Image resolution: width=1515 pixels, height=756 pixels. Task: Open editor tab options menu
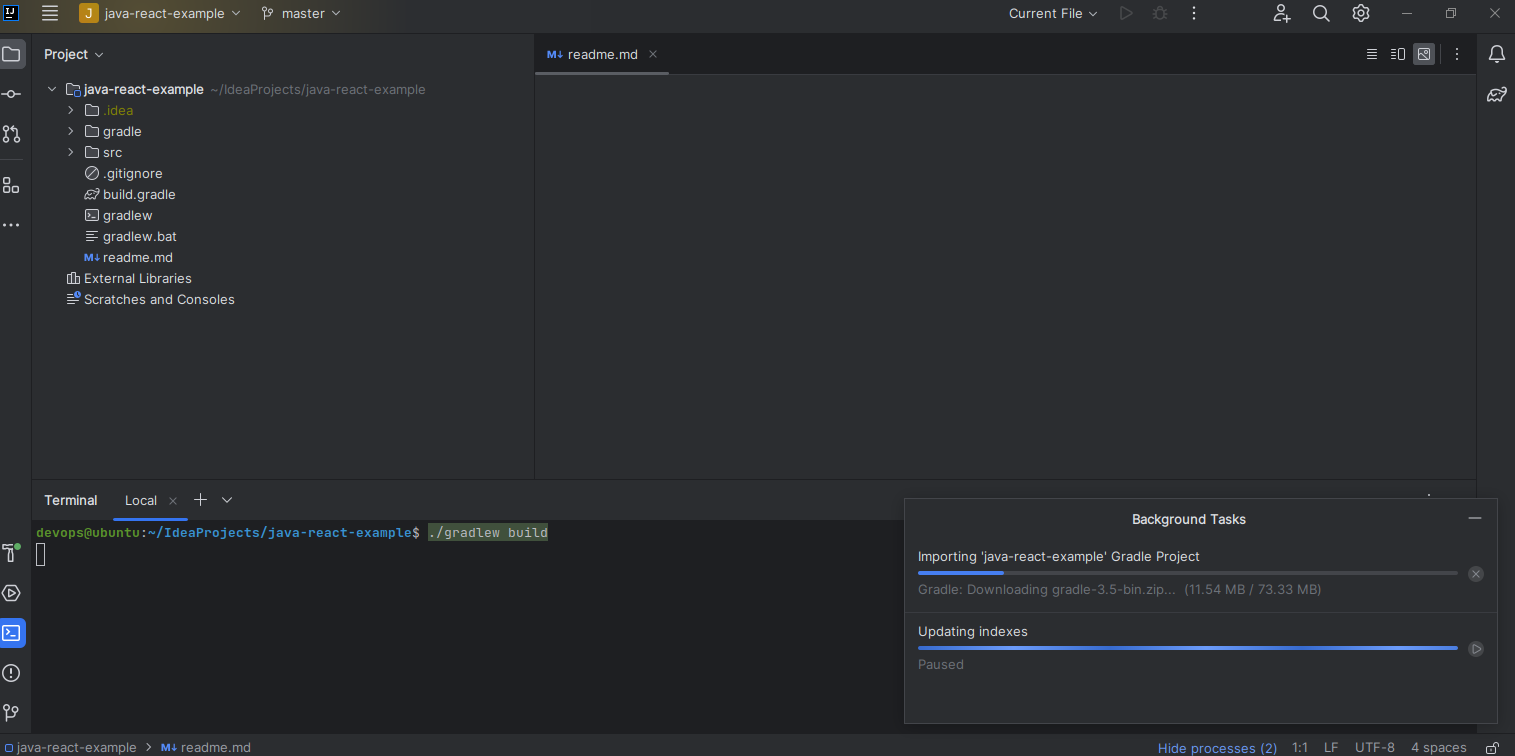(1457, 54)
